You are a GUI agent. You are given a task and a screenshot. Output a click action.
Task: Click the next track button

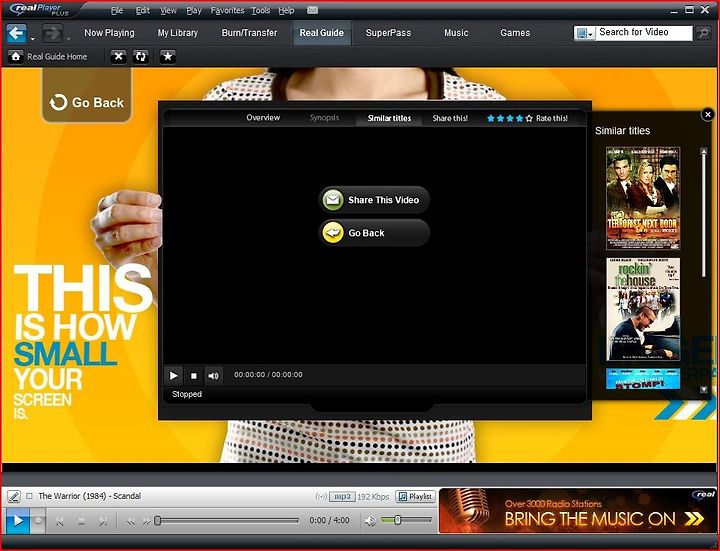click(103, 521)
